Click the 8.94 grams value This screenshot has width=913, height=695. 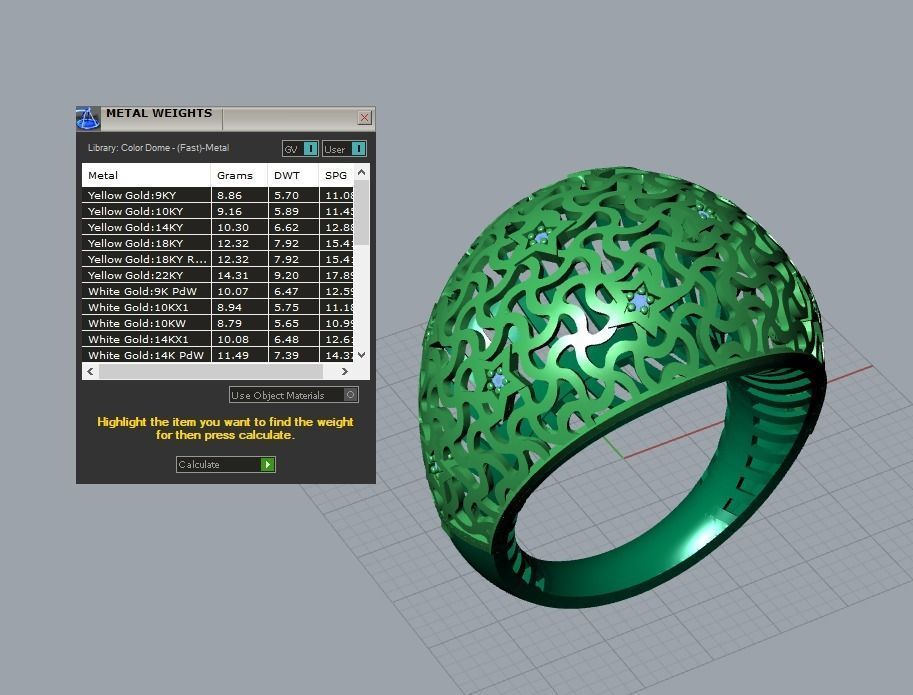pyautogui.click(x=229, y=307)
